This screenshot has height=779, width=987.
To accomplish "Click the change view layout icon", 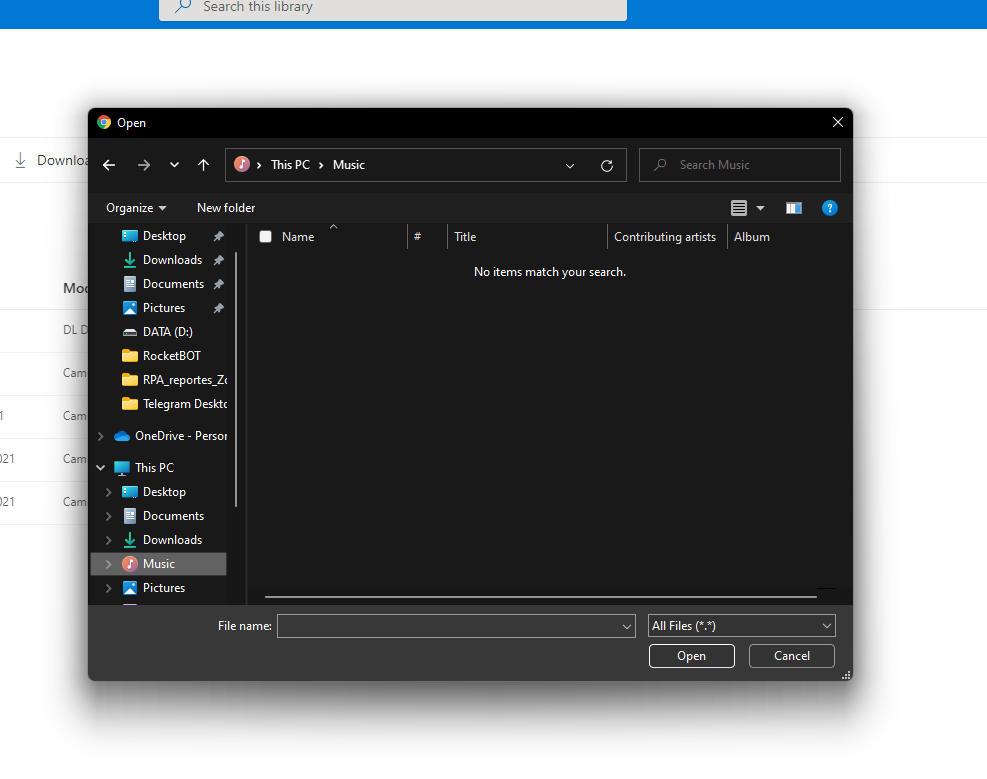I will click(x=739, y=208).
